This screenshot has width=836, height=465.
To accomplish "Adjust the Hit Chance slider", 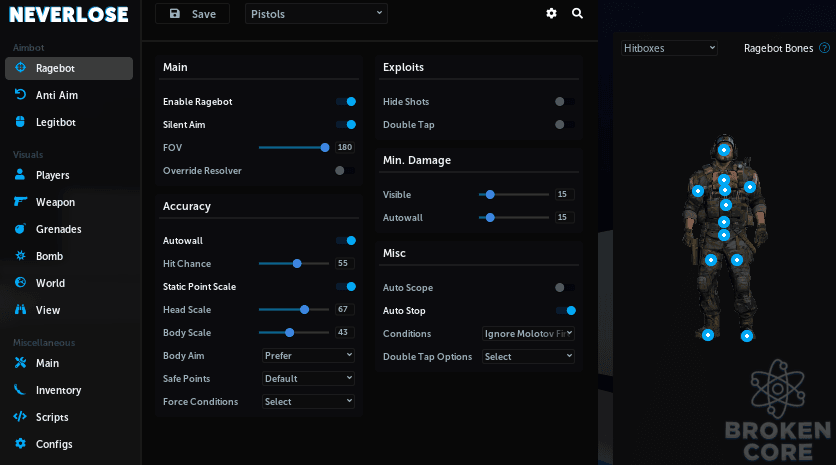I will click(x=294, y=263).
